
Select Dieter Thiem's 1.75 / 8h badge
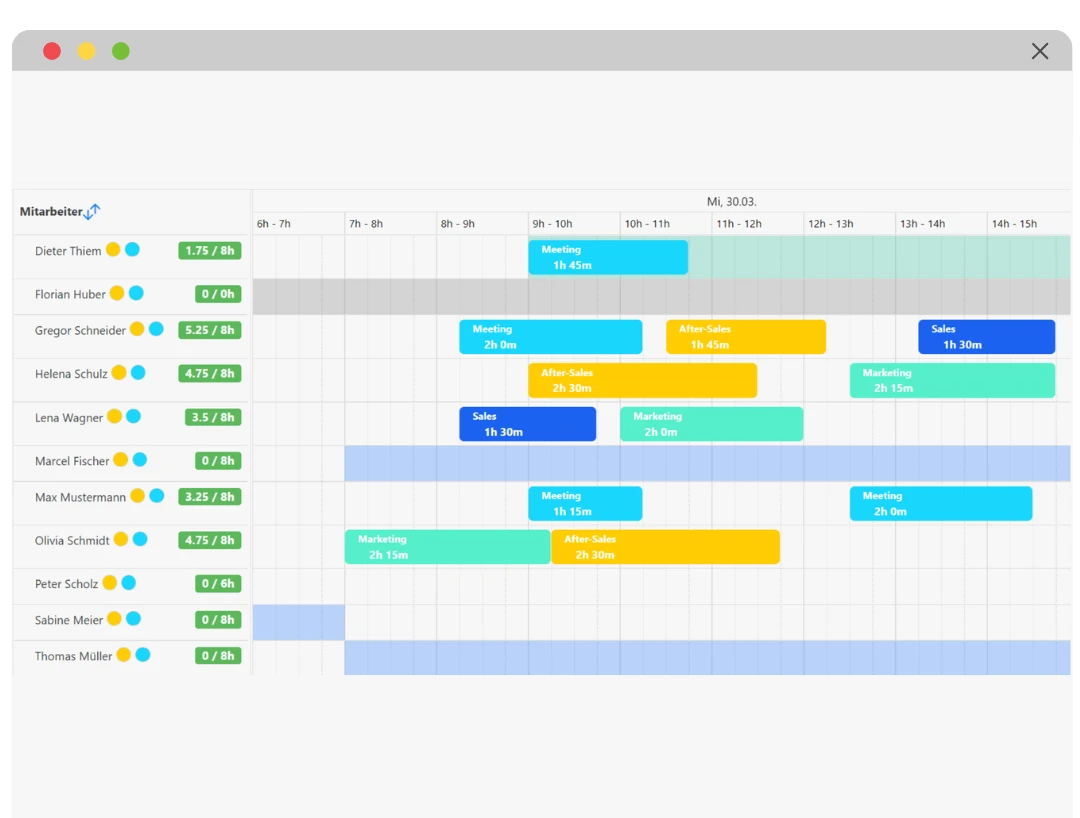coord(209,251)
